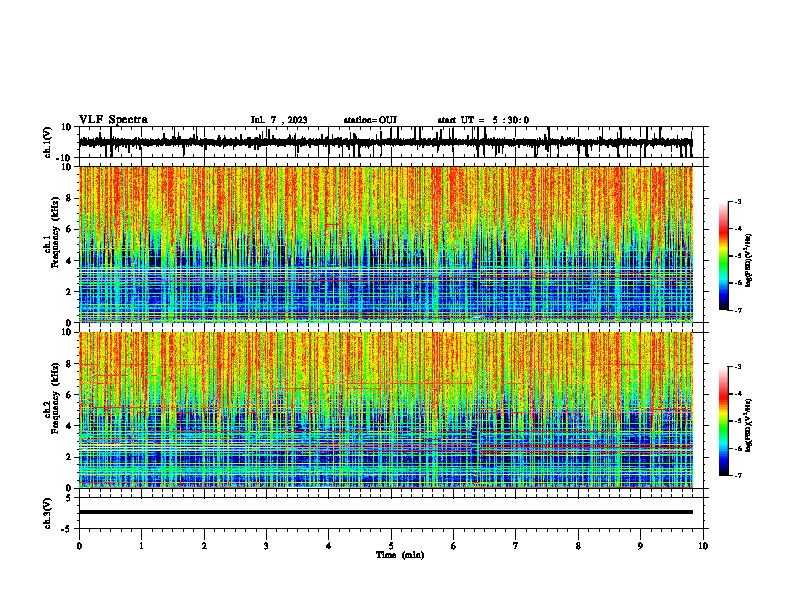The height and width of the screenshot is (612, 792).
Task: Click the 'VLF Spectra' title text
Action: click(113, 120)
